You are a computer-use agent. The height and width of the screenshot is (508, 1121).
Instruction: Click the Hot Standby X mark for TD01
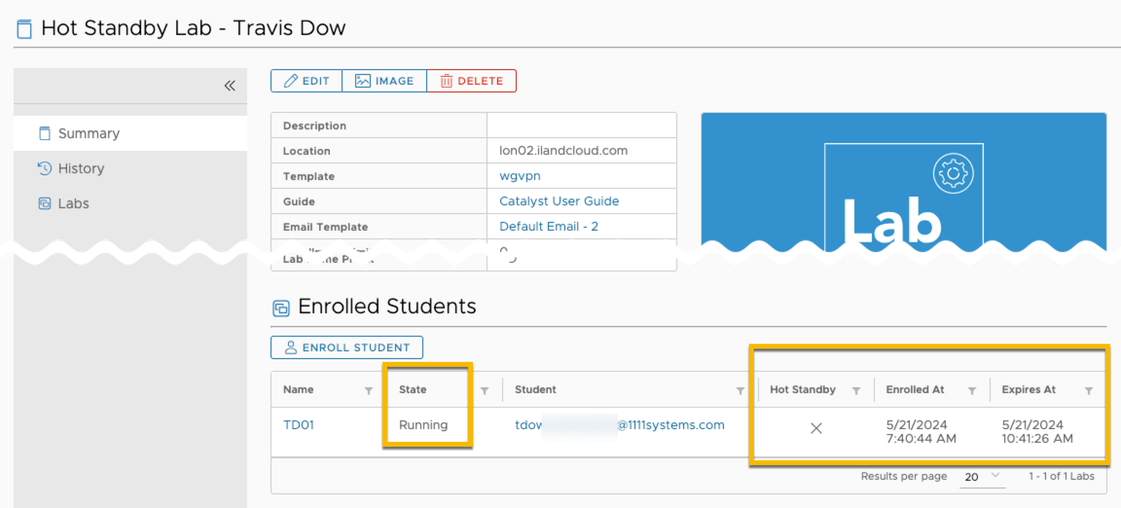coord(816,429)
